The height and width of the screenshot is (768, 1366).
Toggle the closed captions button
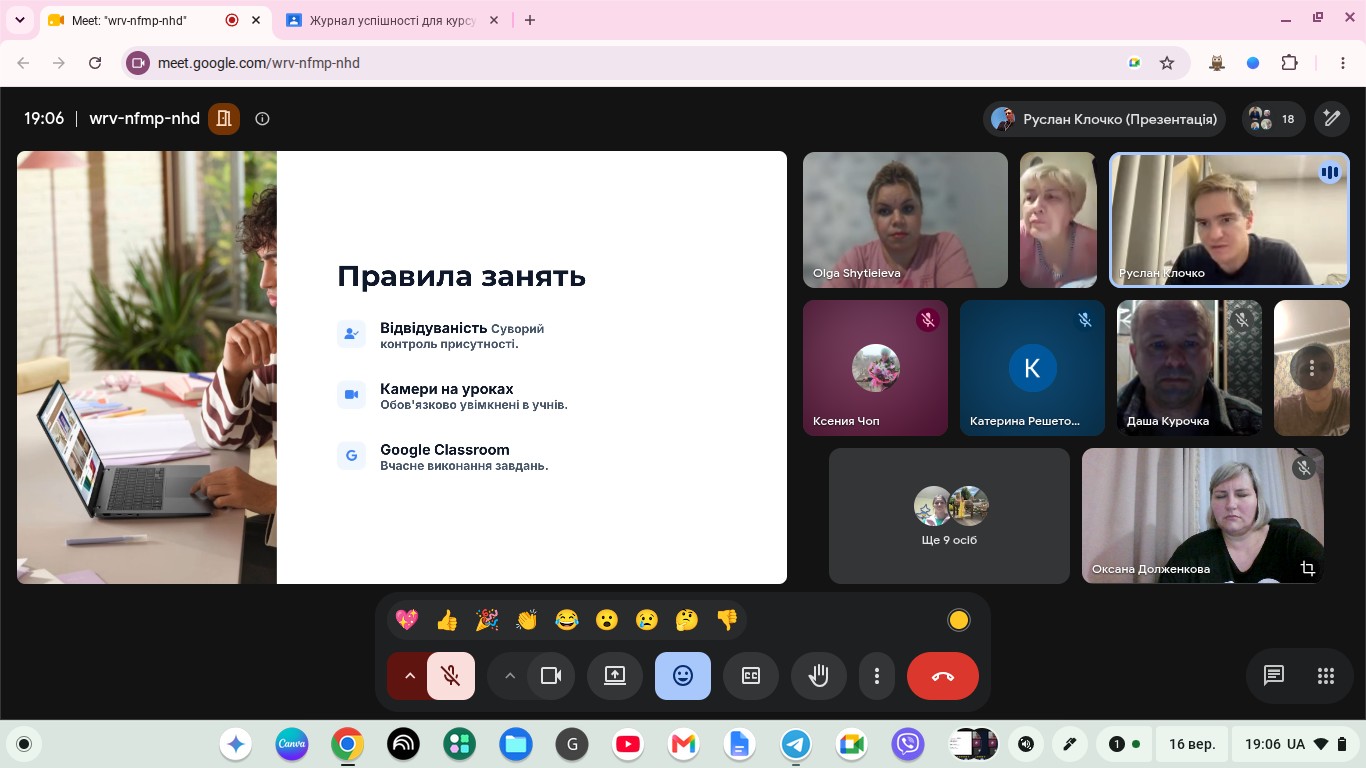pos(751,676)
